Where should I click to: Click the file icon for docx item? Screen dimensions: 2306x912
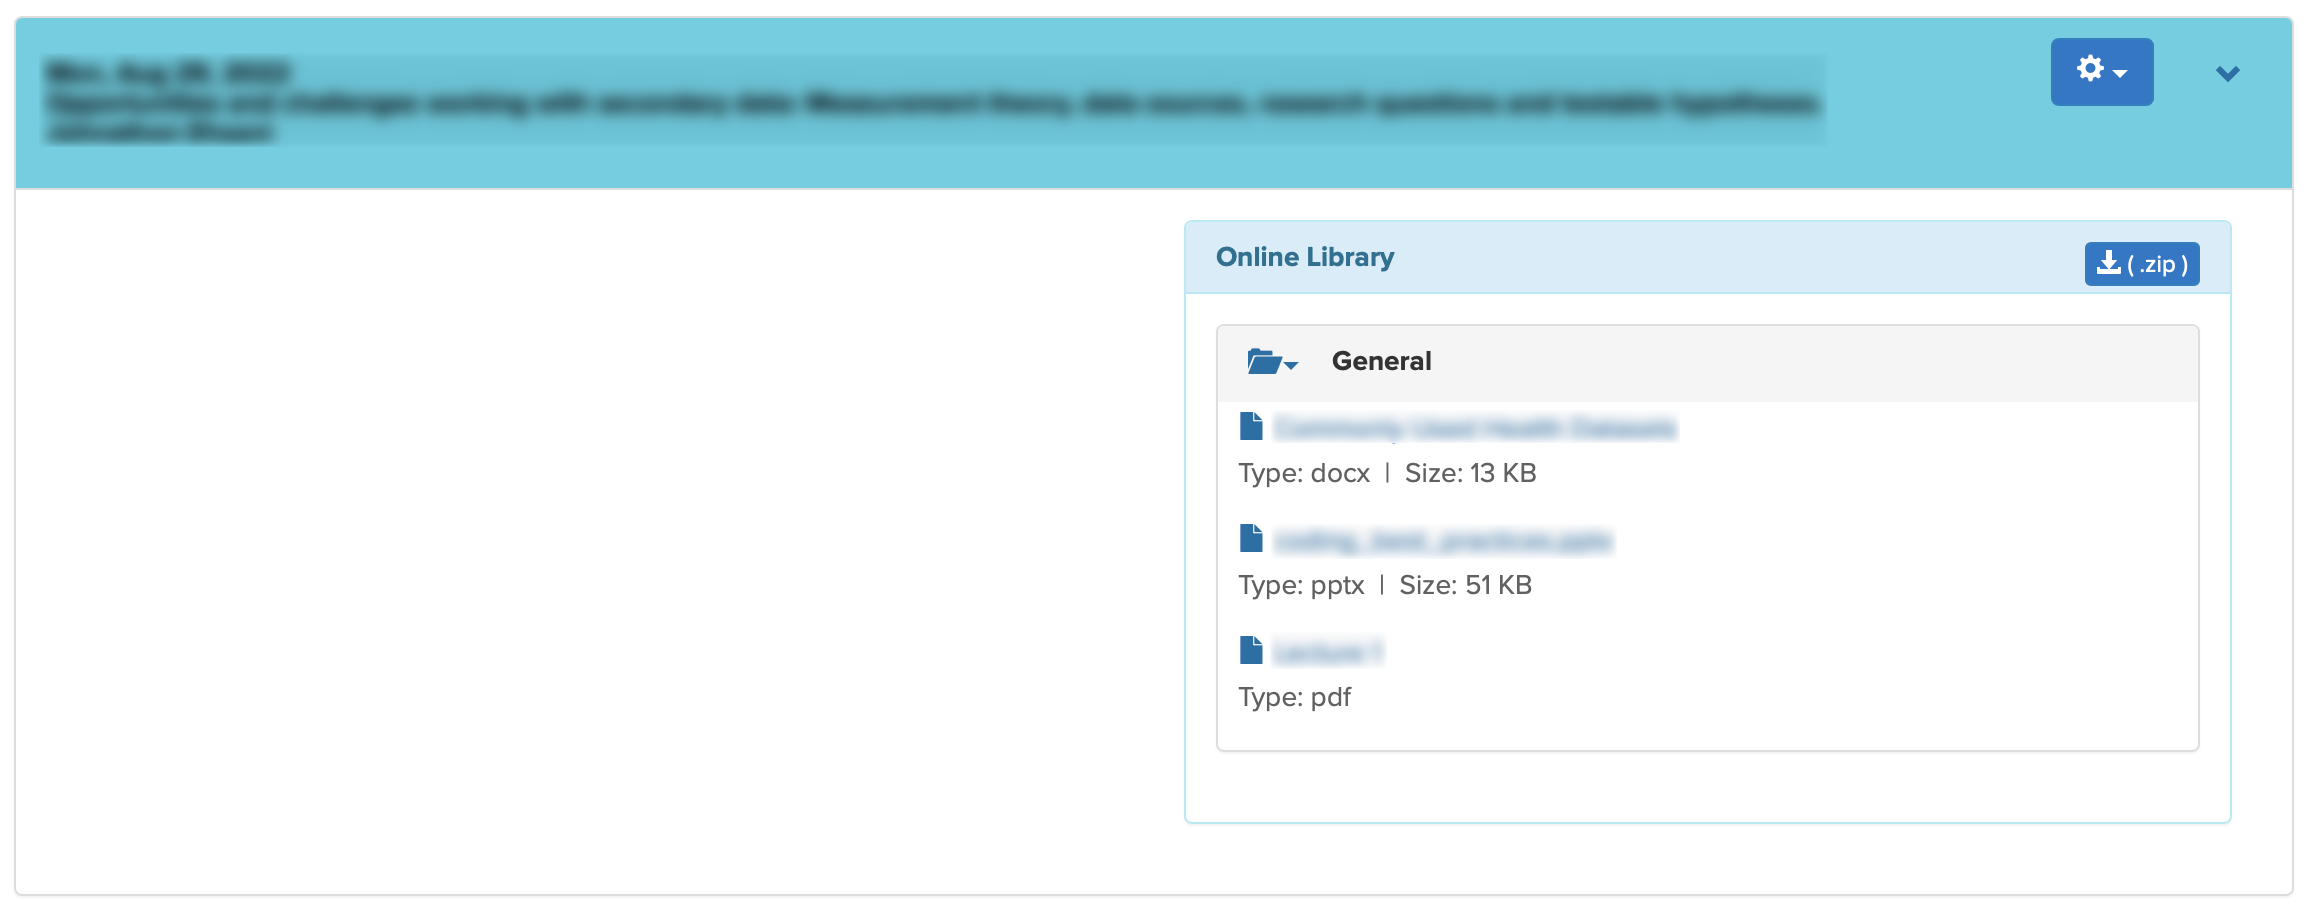click(1251, 426)
